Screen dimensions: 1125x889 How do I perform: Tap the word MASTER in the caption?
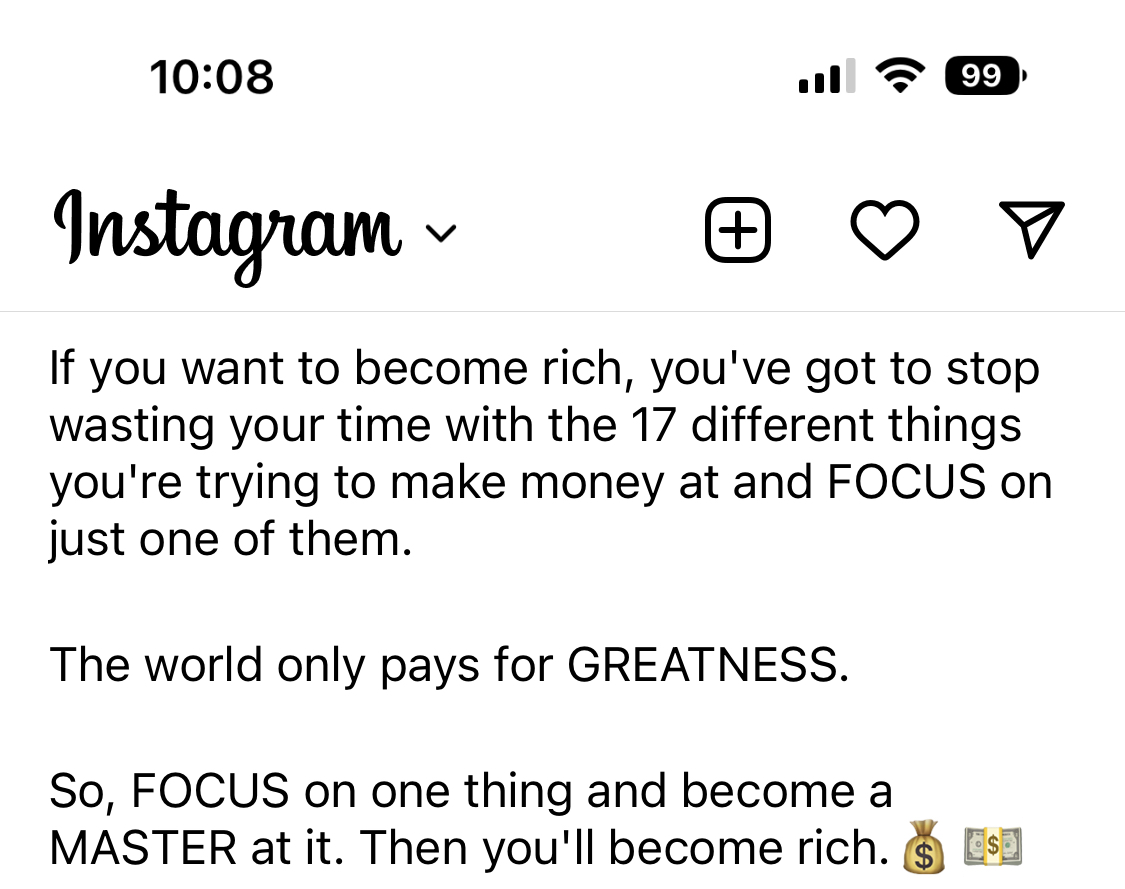143,848
